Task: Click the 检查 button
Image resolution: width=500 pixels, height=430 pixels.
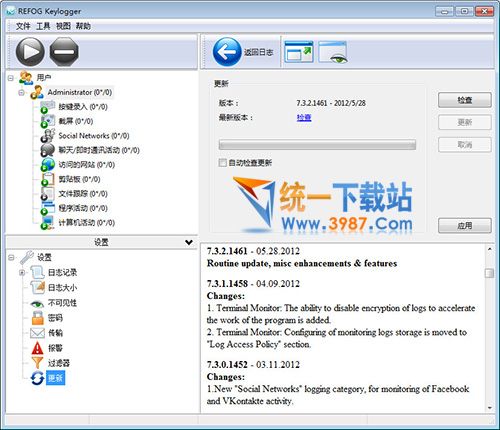Action: pyautogui.click(x=465, y=100)
